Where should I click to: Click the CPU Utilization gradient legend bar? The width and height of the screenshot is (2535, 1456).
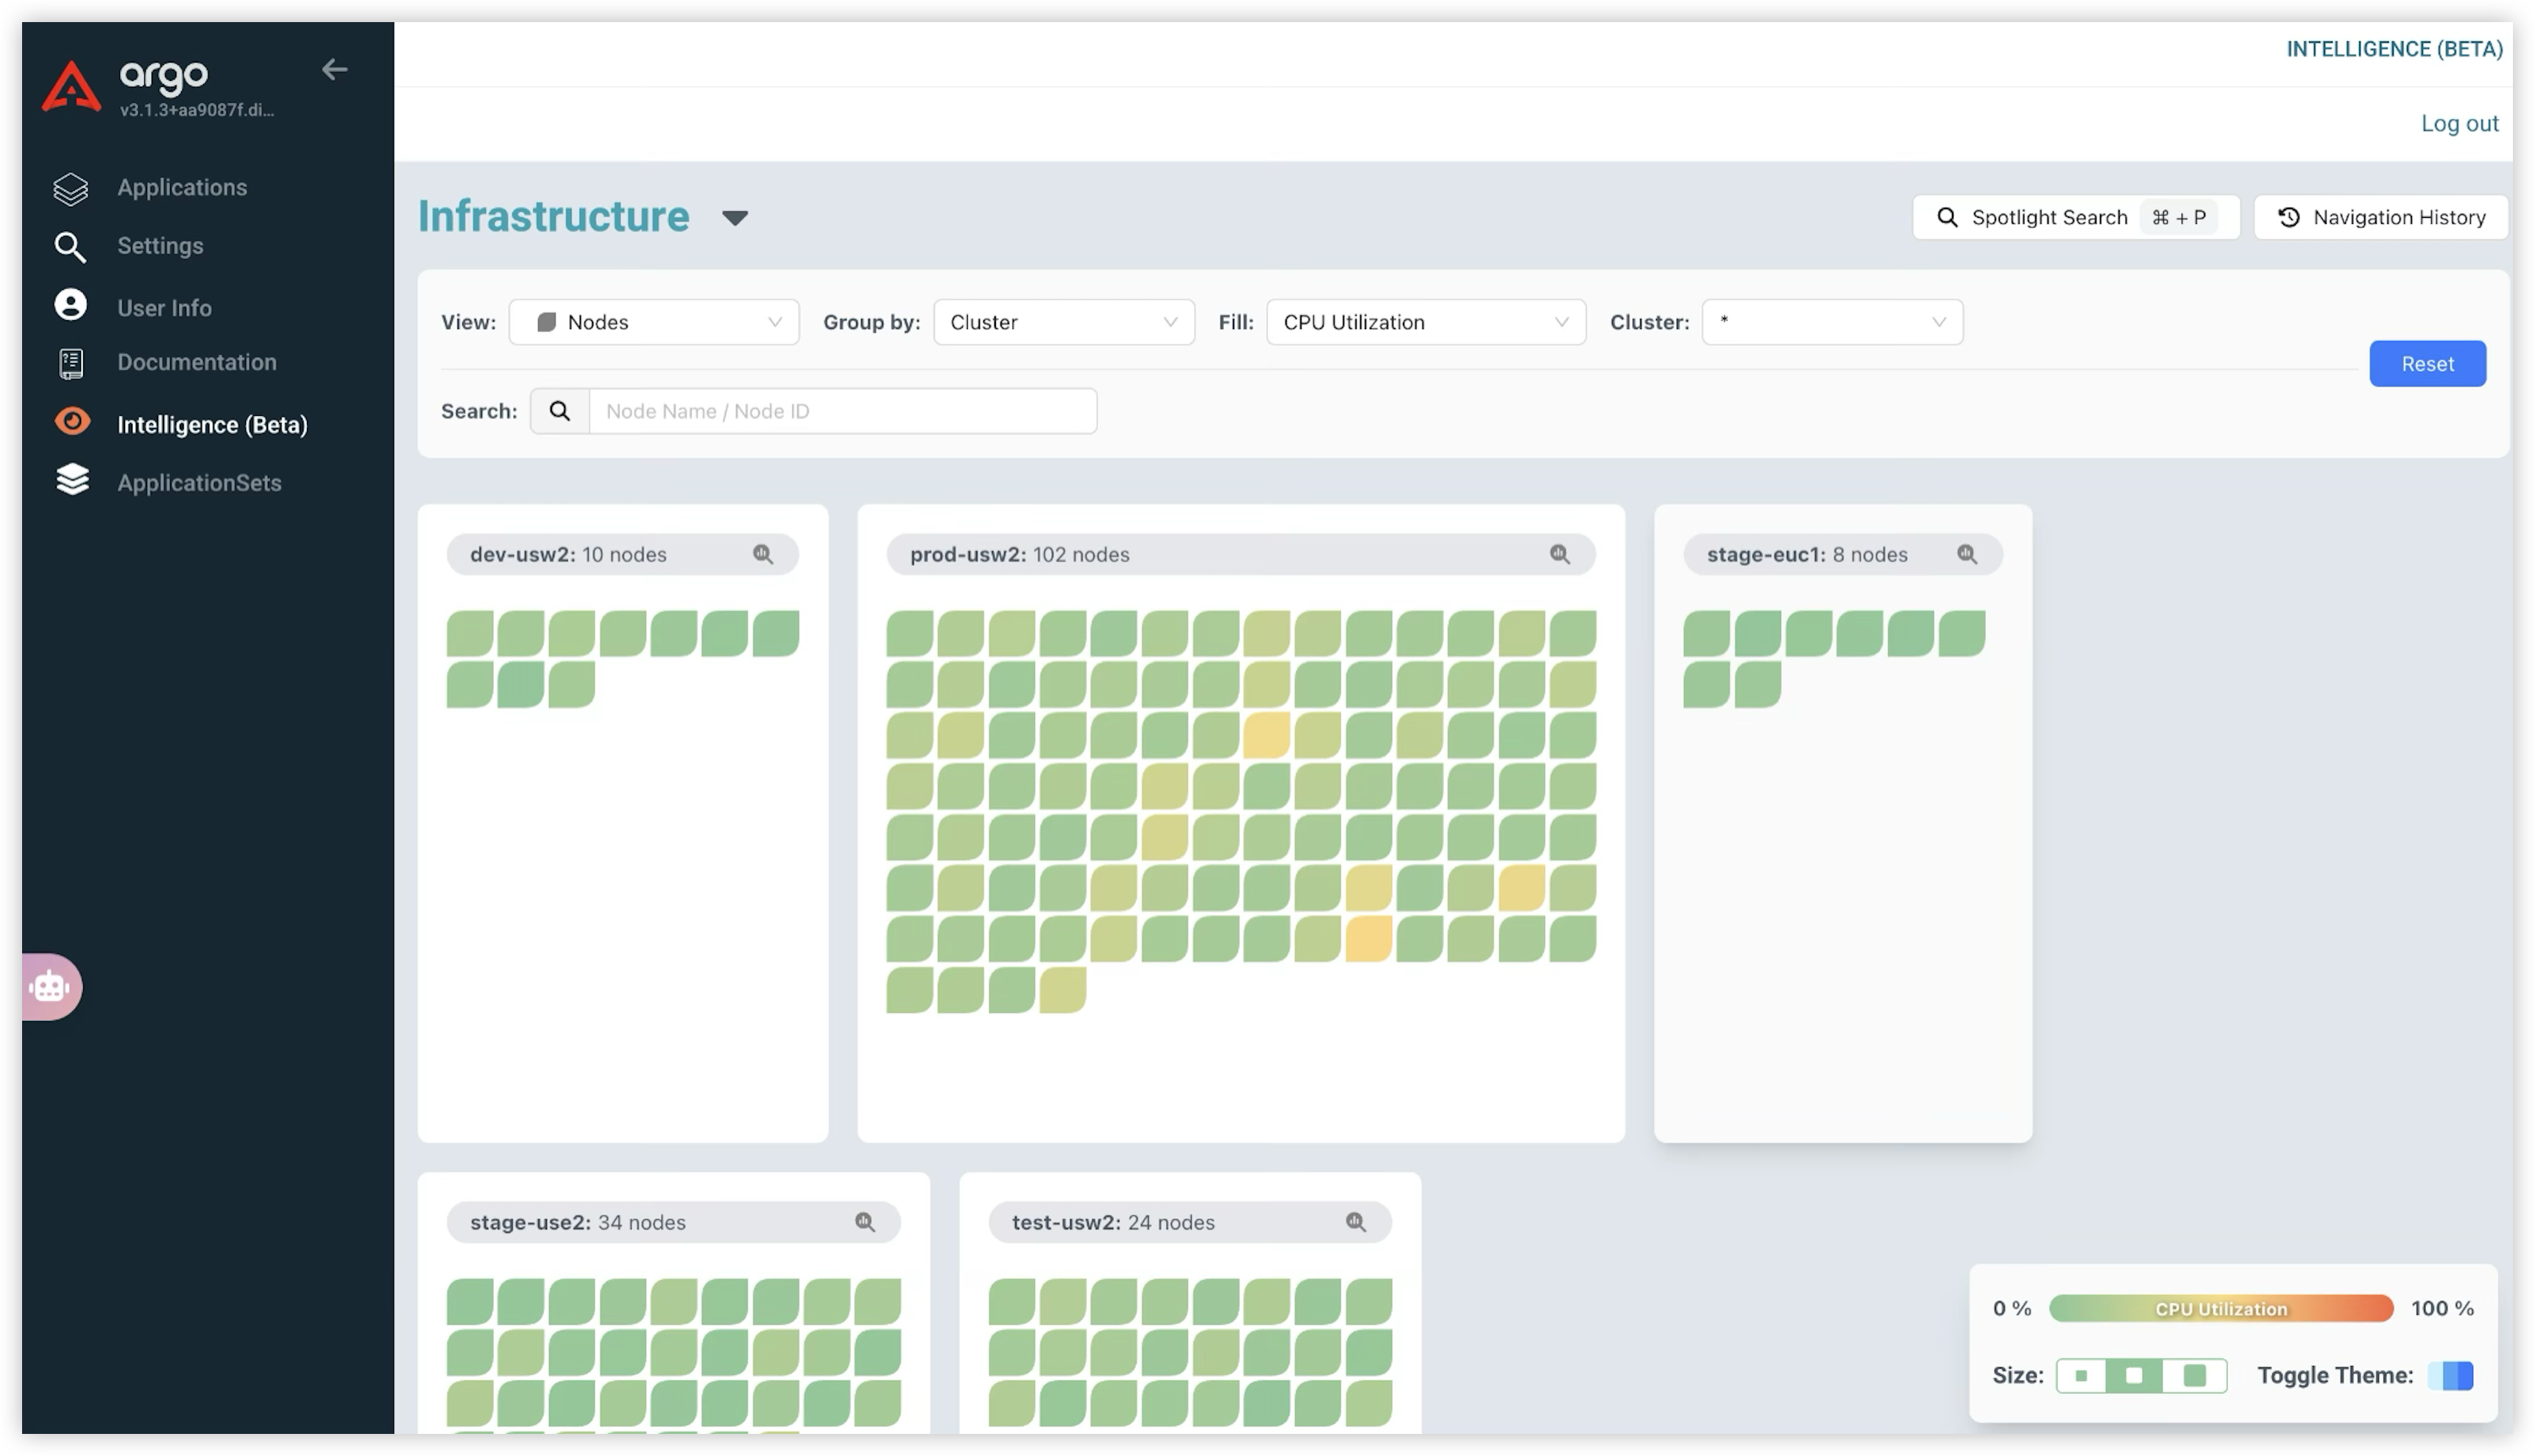click(2220, 1309)
